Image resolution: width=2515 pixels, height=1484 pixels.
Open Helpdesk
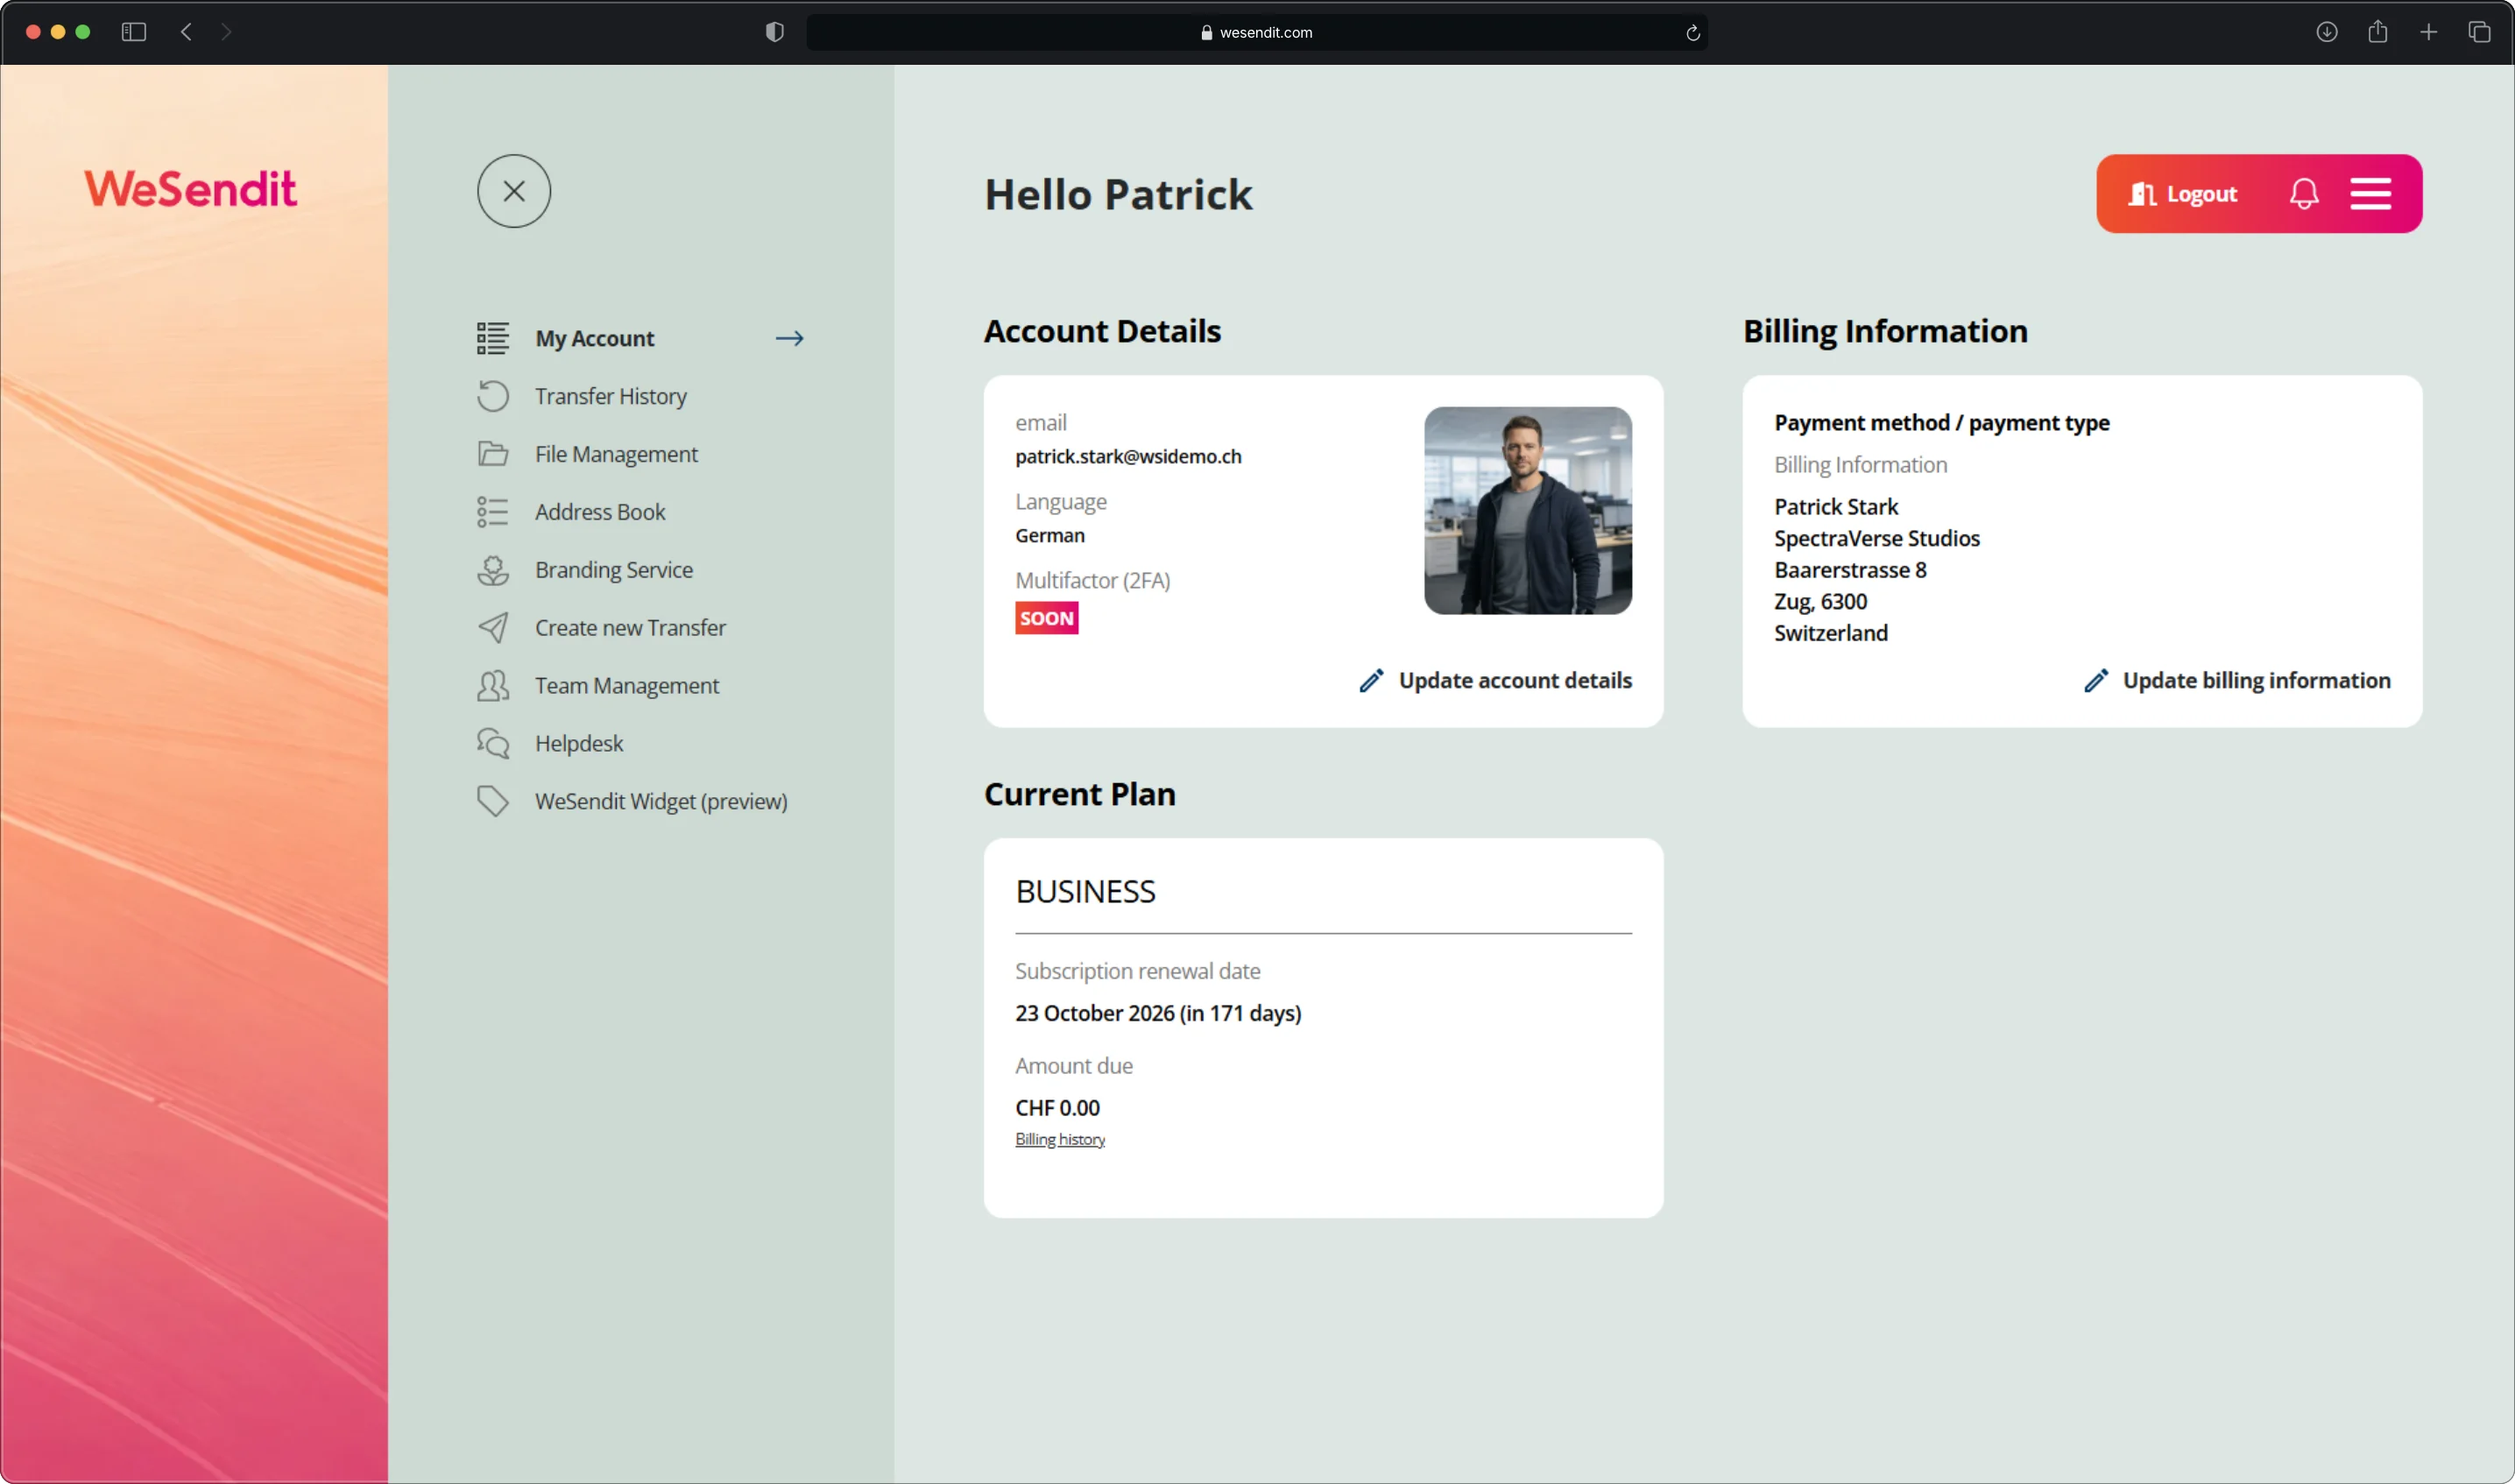[579, 744]
